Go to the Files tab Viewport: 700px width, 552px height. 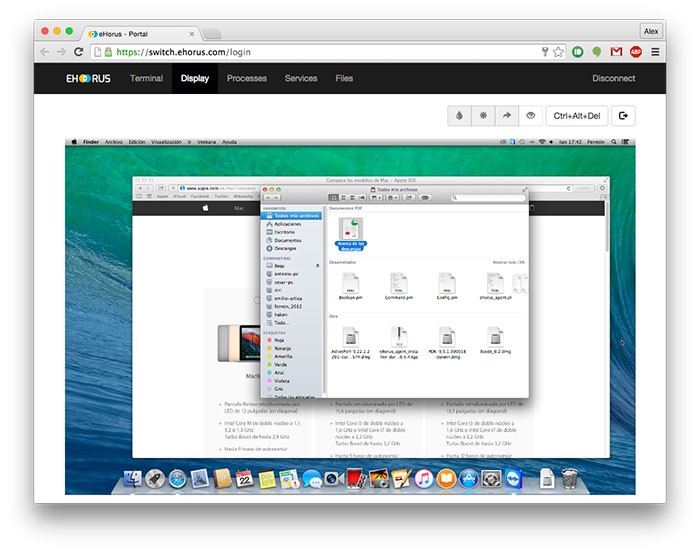344,78
